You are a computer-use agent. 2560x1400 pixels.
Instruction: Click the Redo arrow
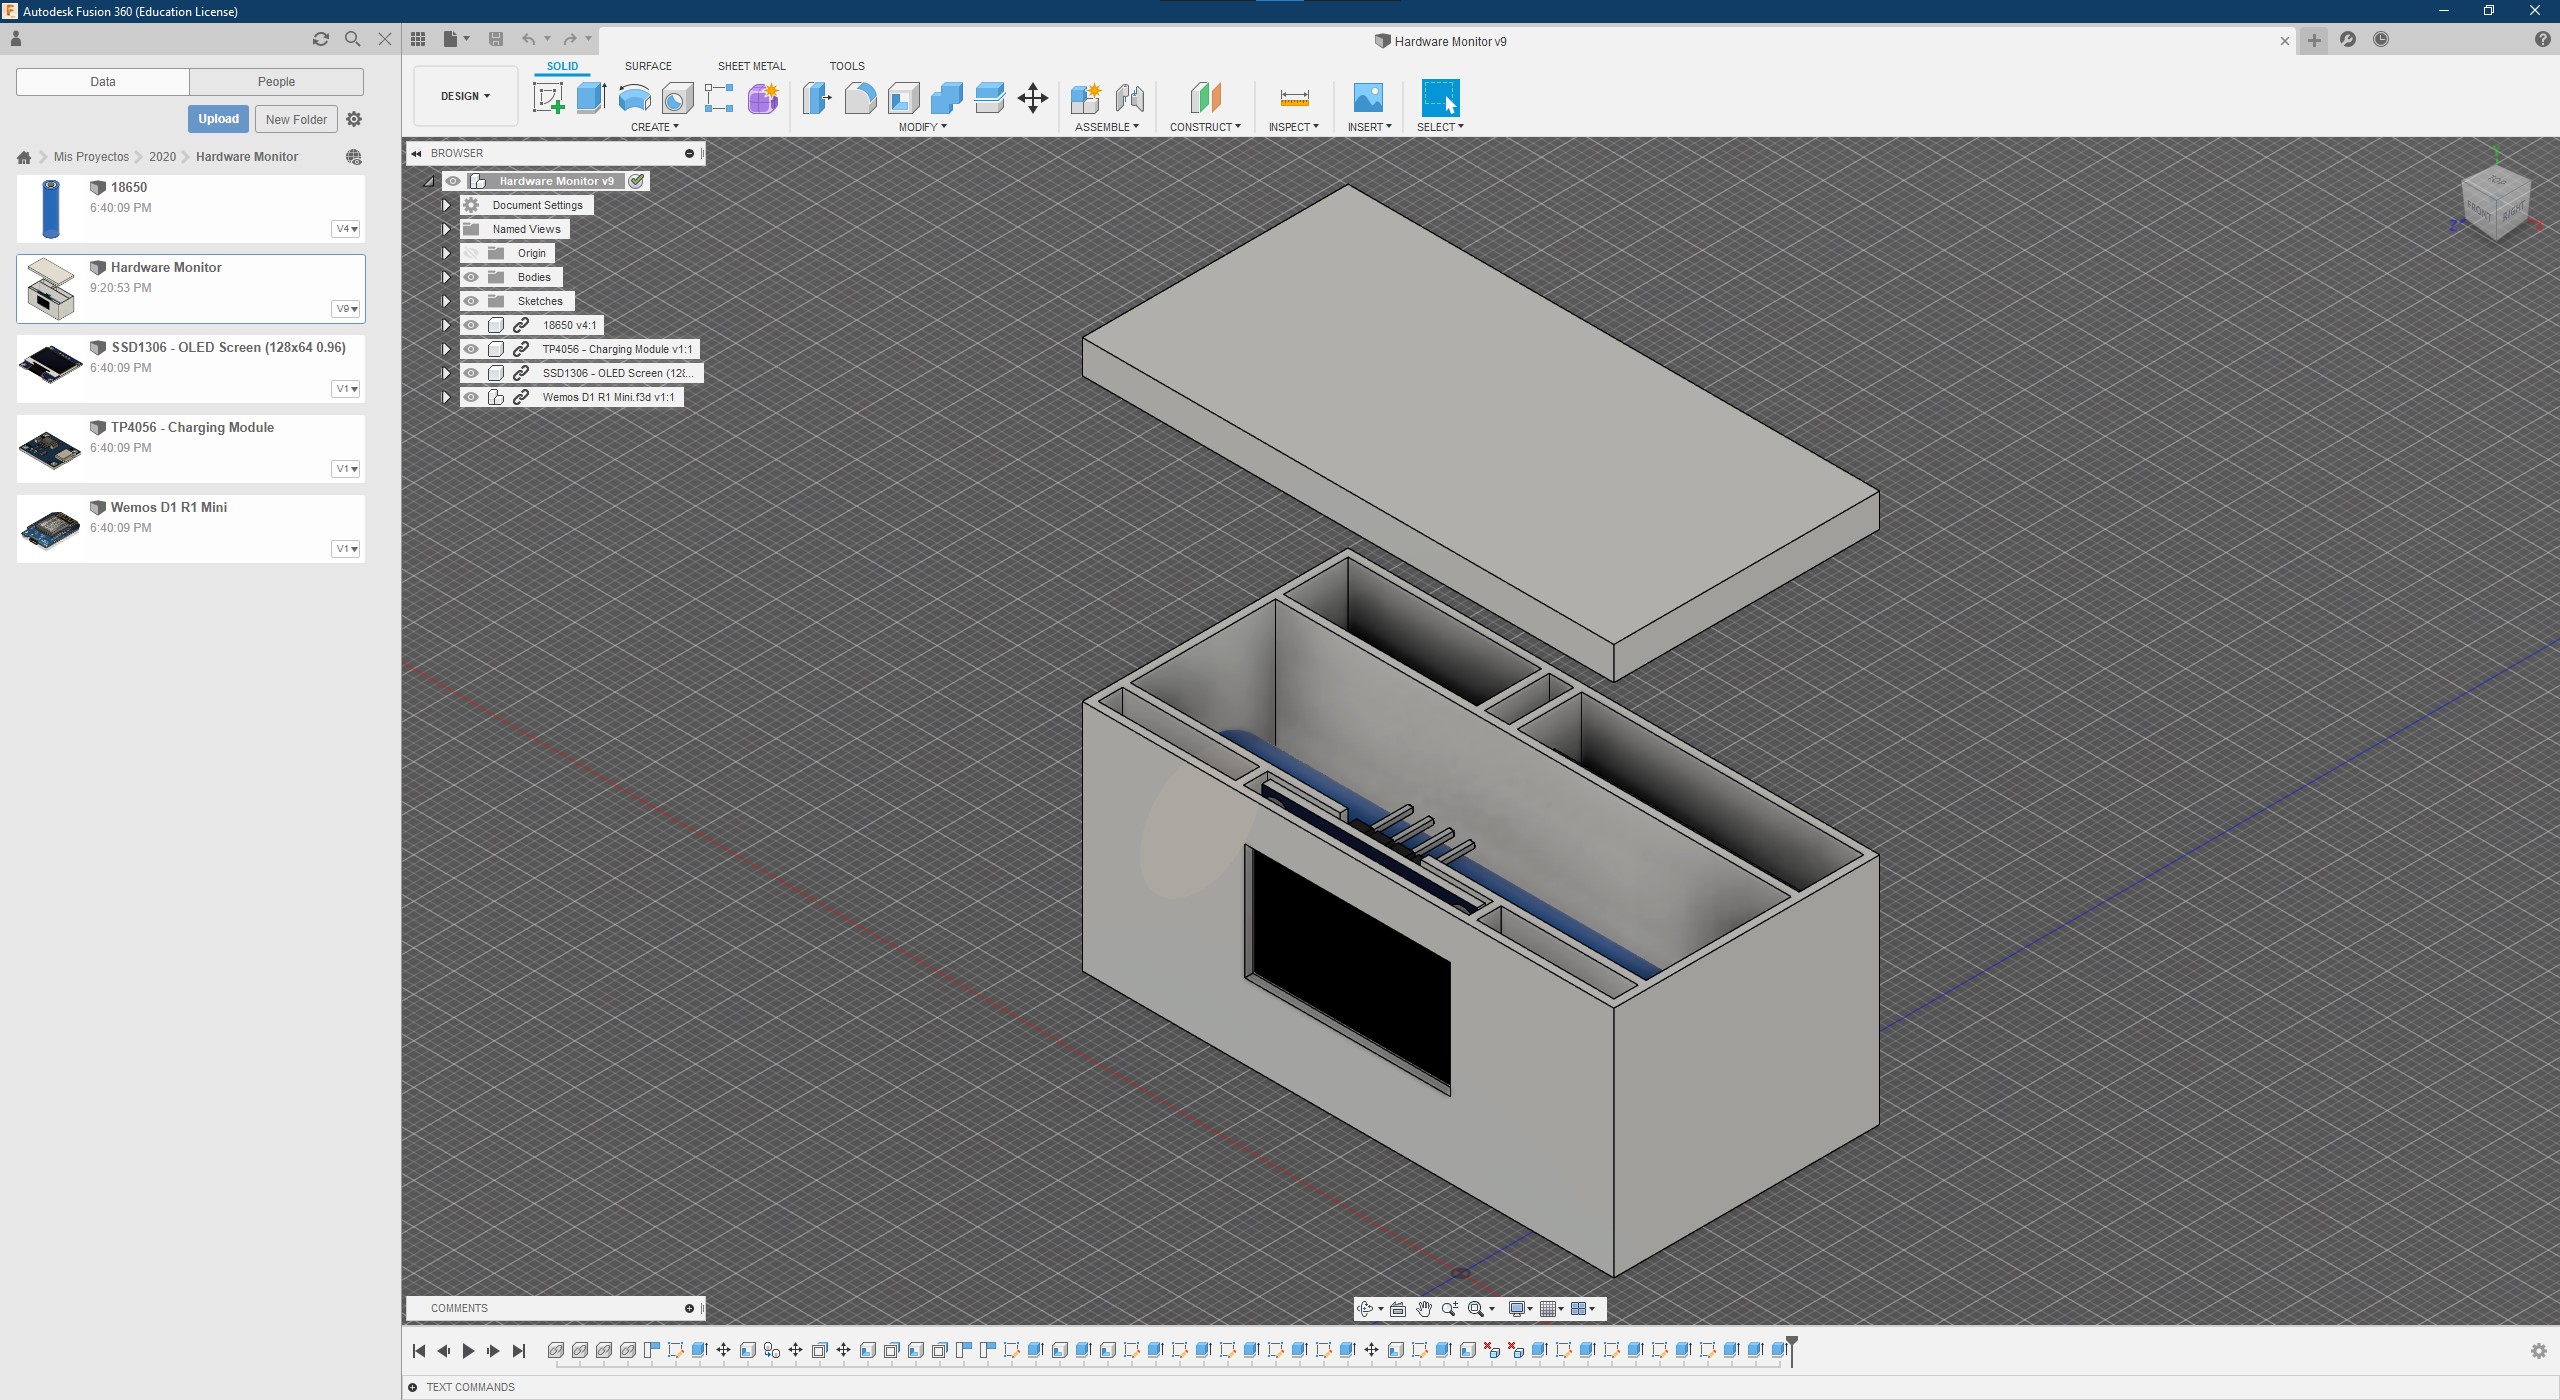click(x=570, y=39)
